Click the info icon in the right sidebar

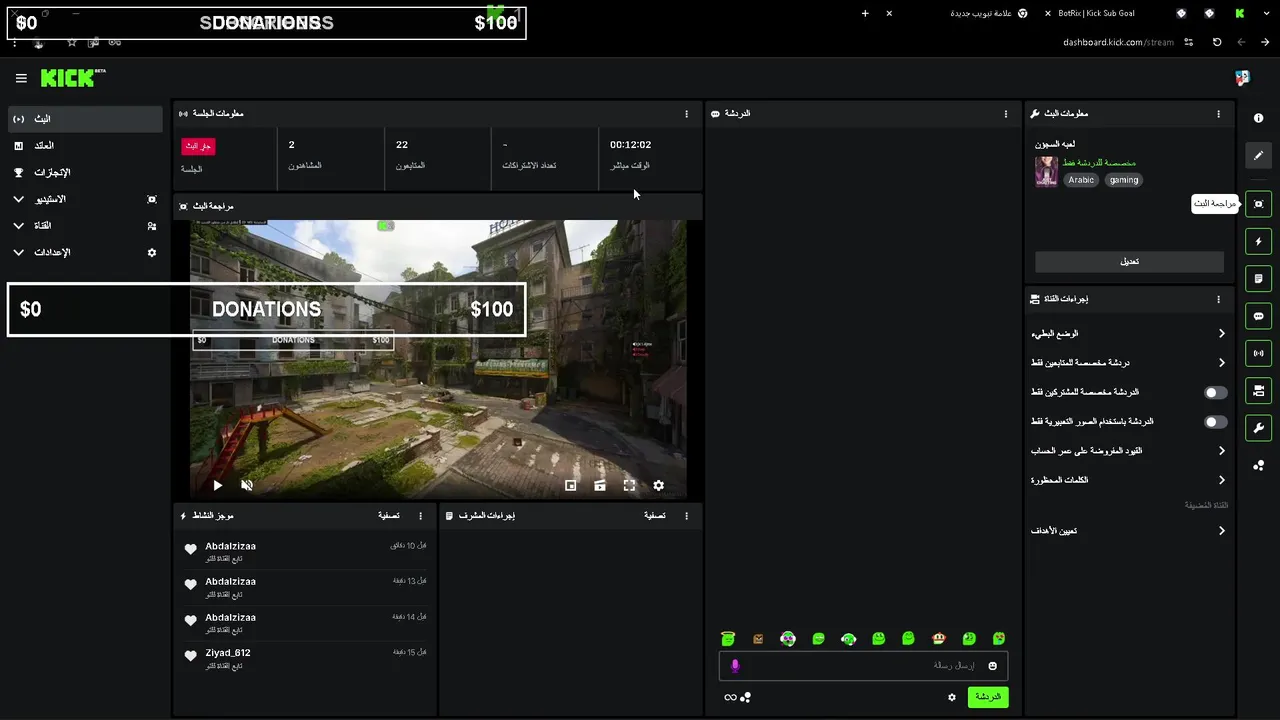click(x=1258, y=118)
